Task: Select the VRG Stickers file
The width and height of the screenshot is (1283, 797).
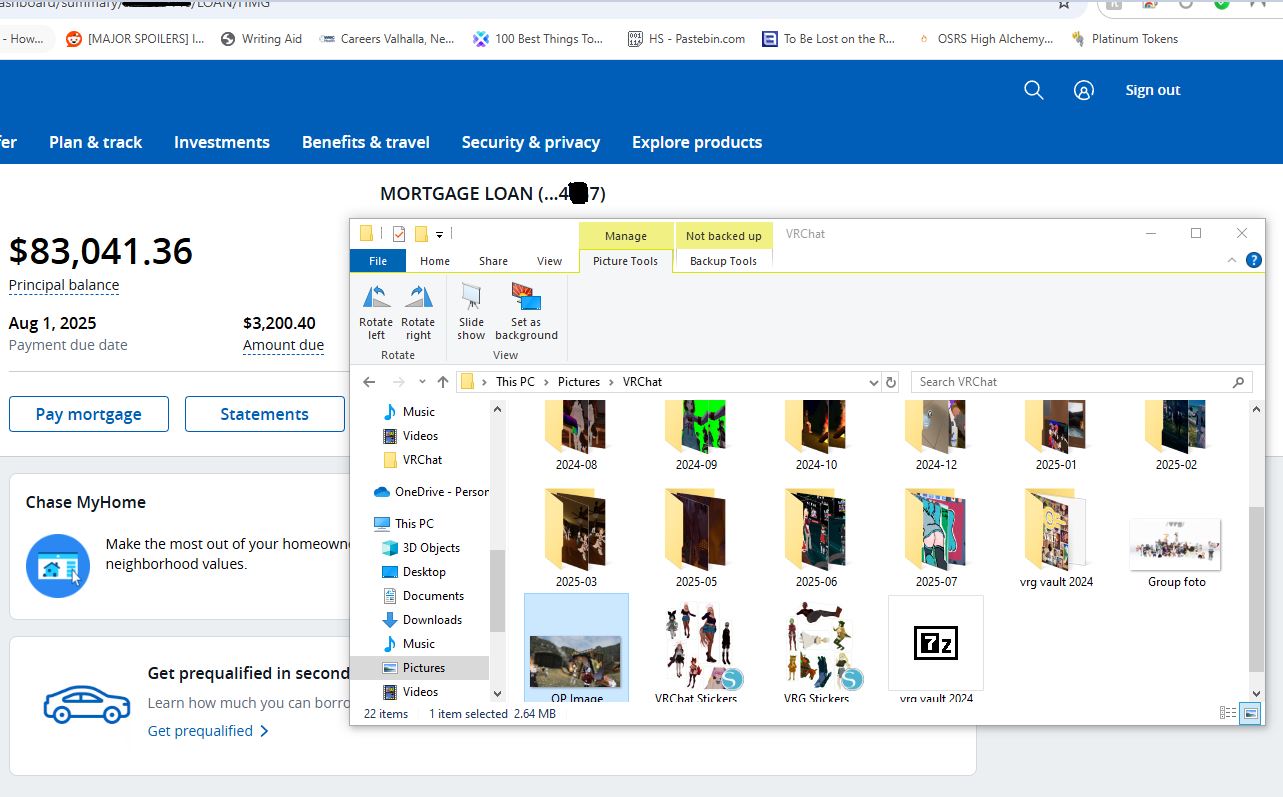Action: click(x=816, y=651)
